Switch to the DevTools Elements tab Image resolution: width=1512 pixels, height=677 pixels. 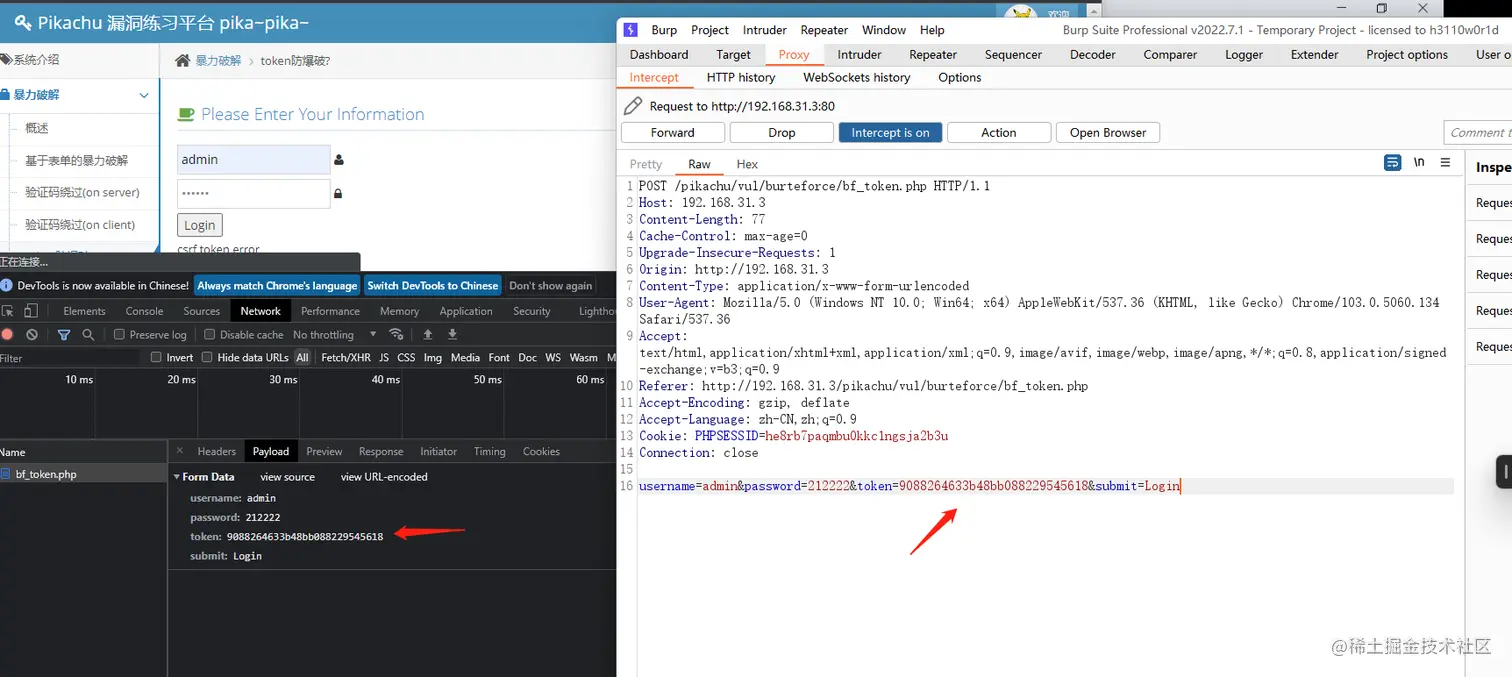[84, 311]
